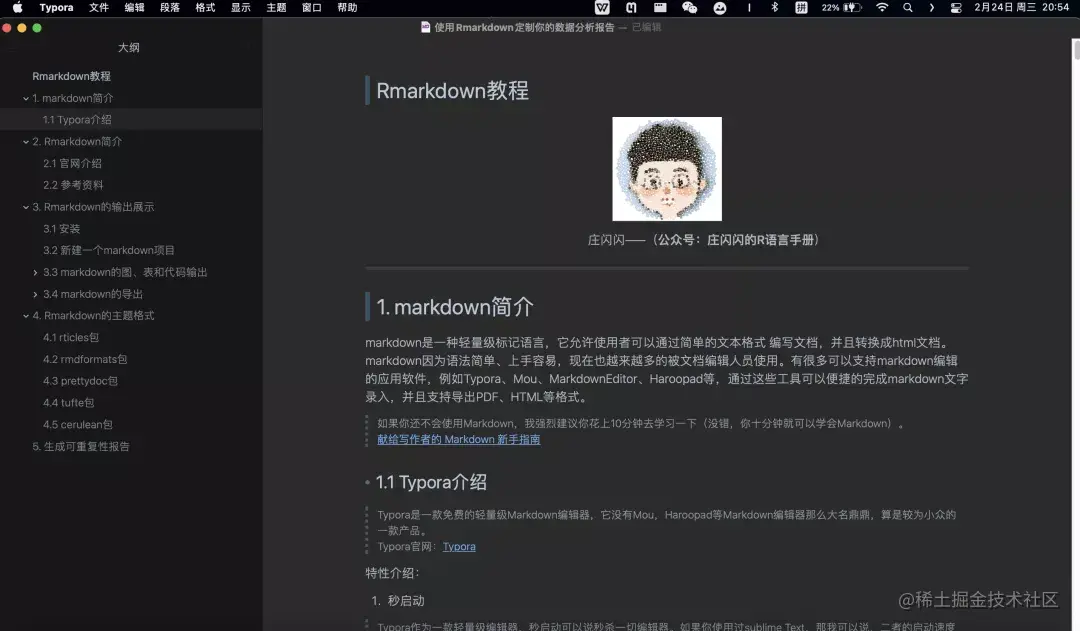Open the Typora官网 link

(x=459, y=546)
